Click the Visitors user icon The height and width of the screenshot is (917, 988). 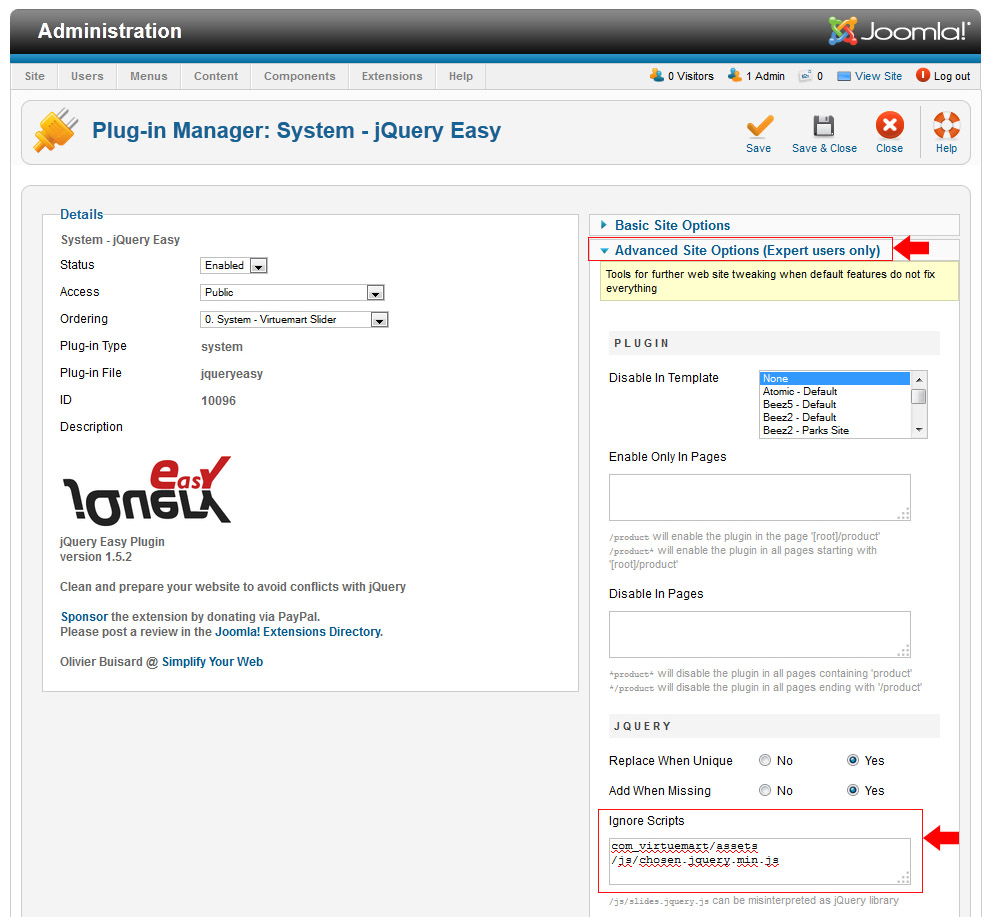click(656, 75)
